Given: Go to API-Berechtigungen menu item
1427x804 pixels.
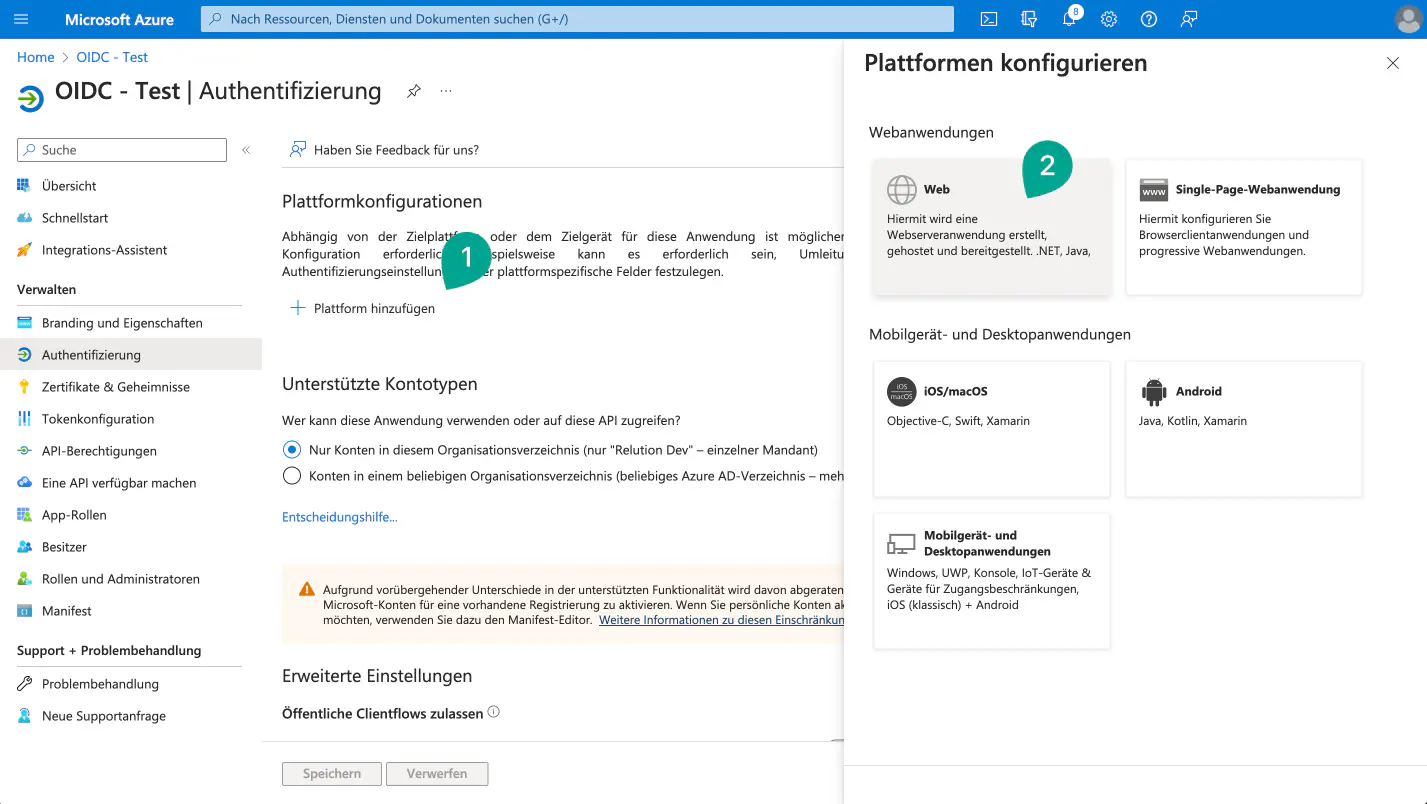Looking at the screenshot, I should click(x=99, y=451).
